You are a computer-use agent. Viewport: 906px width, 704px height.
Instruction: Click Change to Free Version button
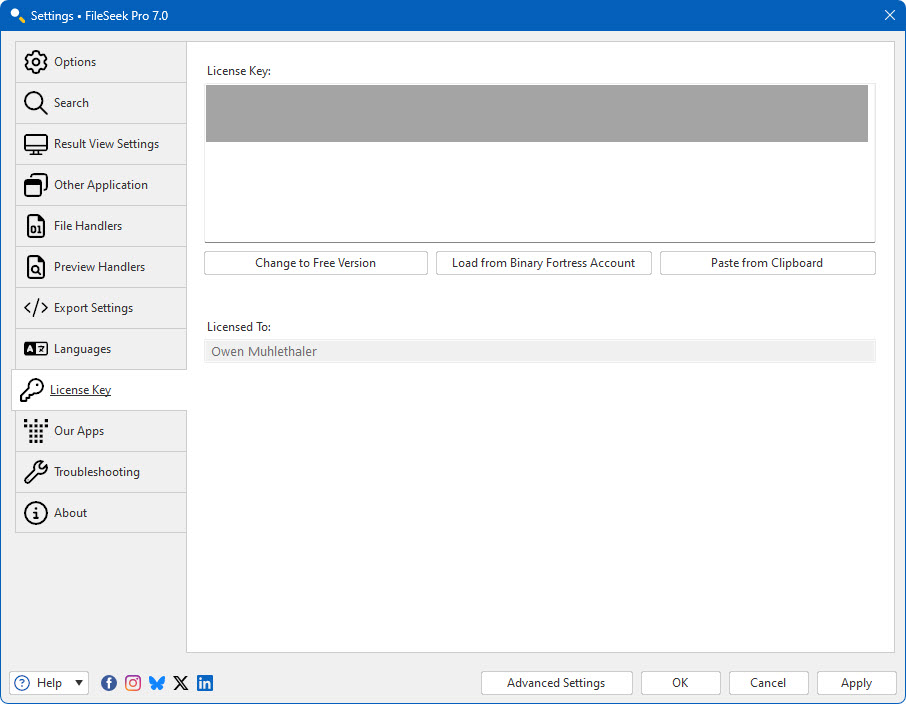pyautogui.click(x=316, y=263)
